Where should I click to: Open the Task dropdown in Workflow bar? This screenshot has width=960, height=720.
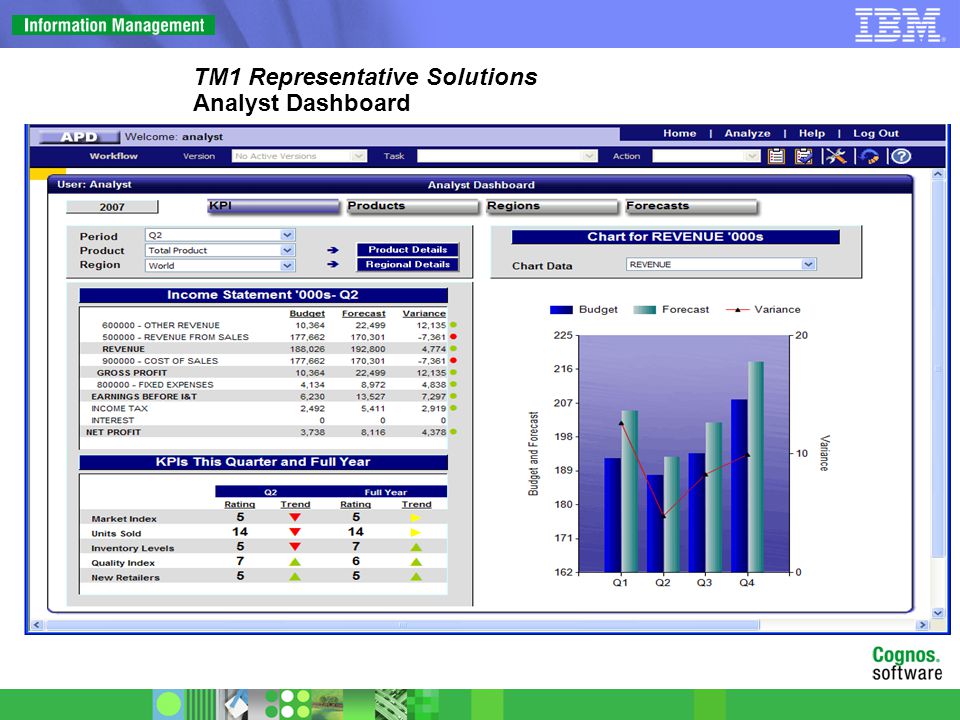[507, 156]
